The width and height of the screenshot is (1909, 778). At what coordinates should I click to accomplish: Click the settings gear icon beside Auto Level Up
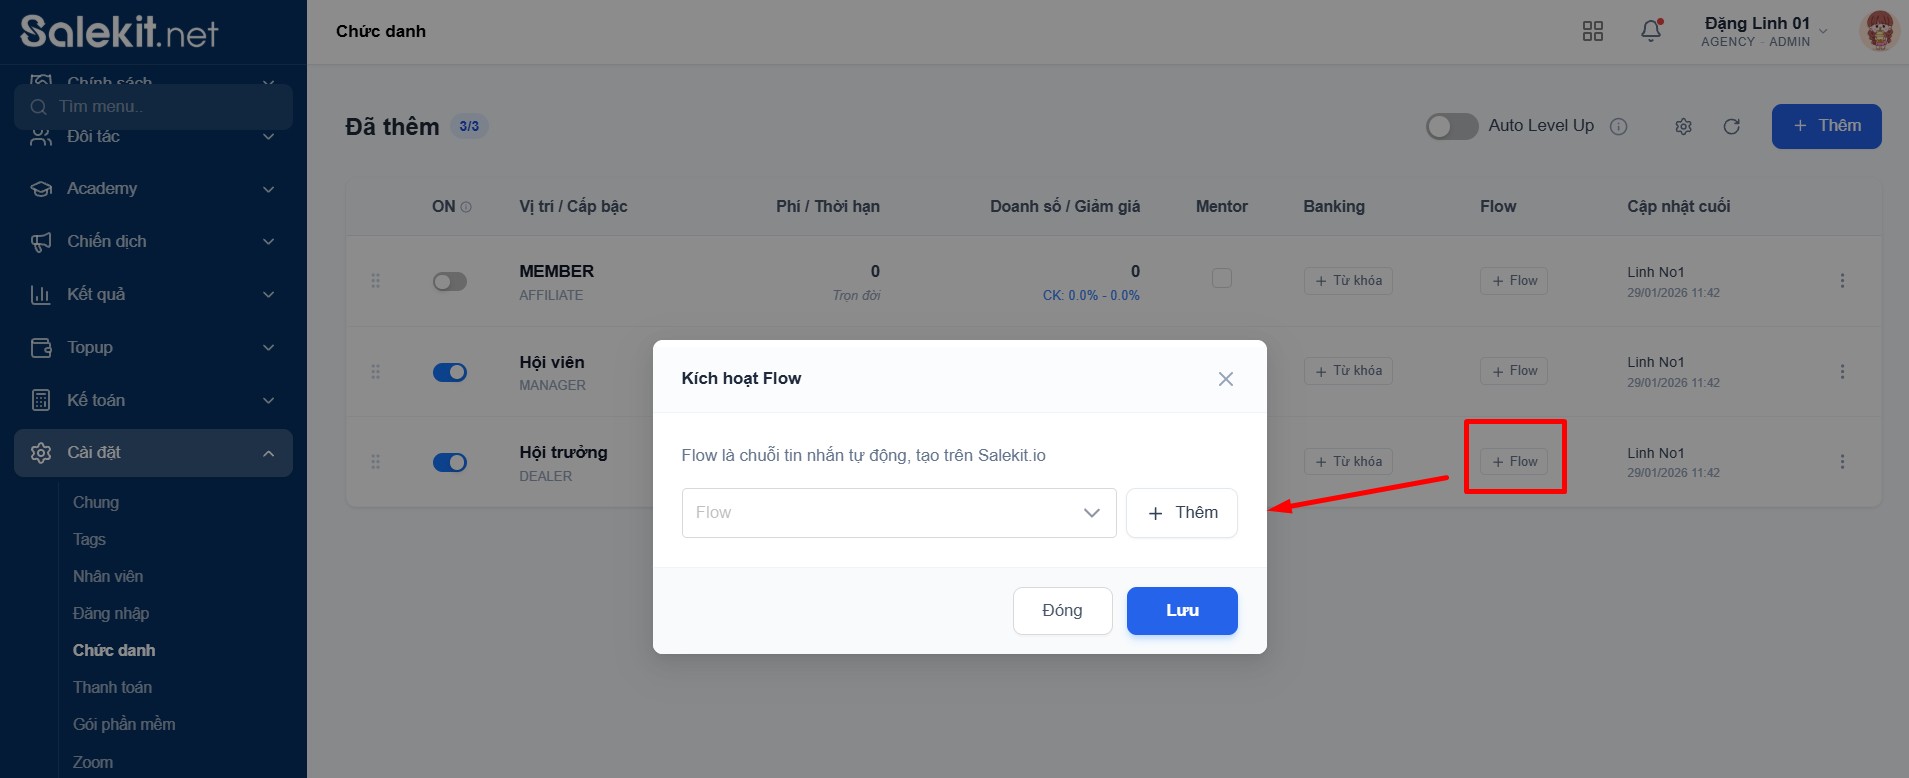(1683, 127)
